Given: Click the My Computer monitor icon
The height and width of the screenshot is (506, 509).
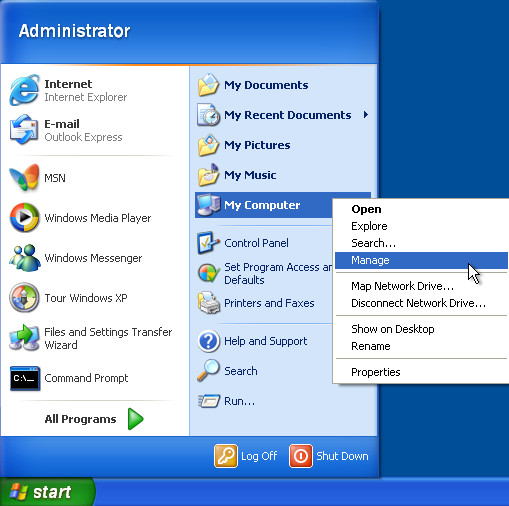Looking at the screenshot, I should (209, 205).
